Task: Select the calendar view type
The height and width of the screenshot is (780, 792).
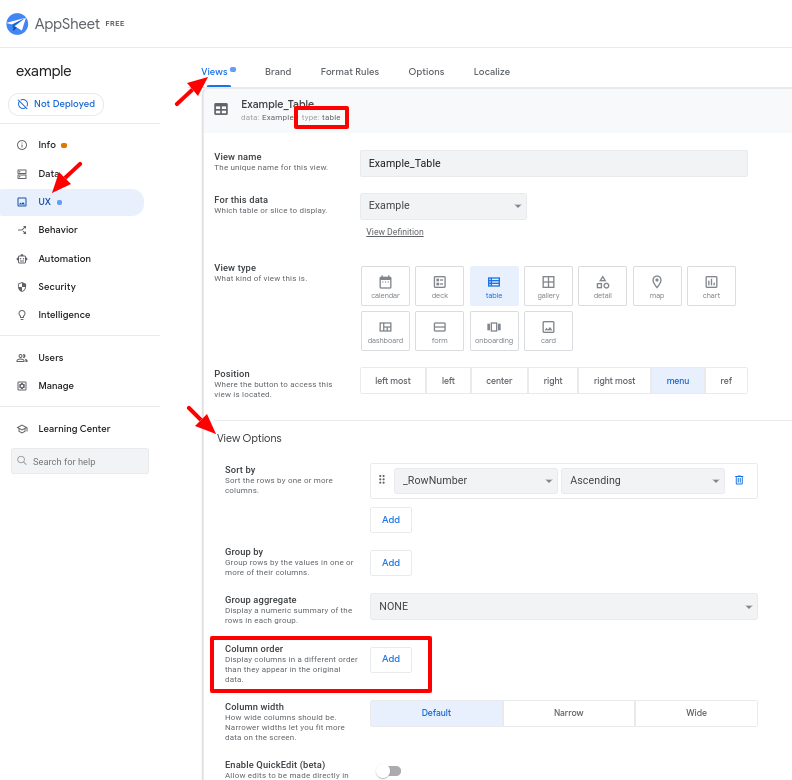Action: click(385, 286)
